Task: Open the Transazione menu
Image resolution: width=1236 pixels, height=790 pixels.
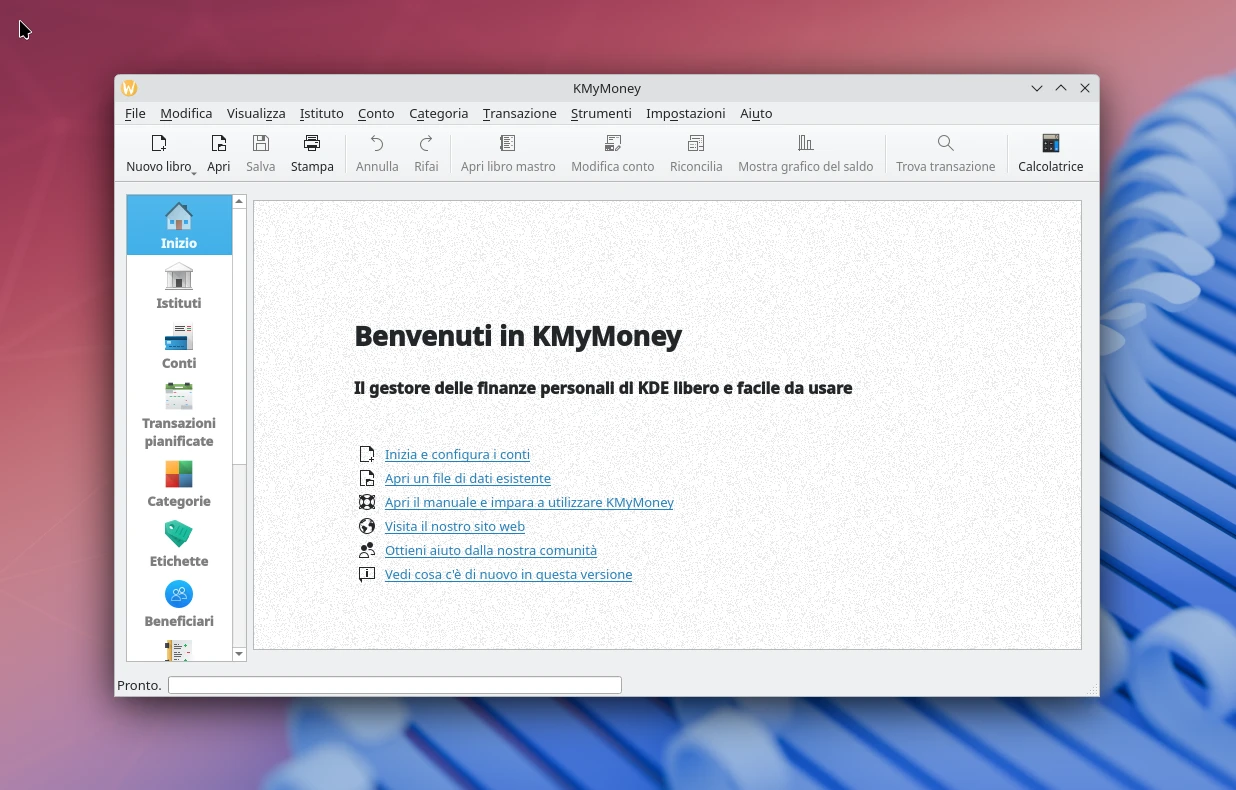Action: coord(519,113)
